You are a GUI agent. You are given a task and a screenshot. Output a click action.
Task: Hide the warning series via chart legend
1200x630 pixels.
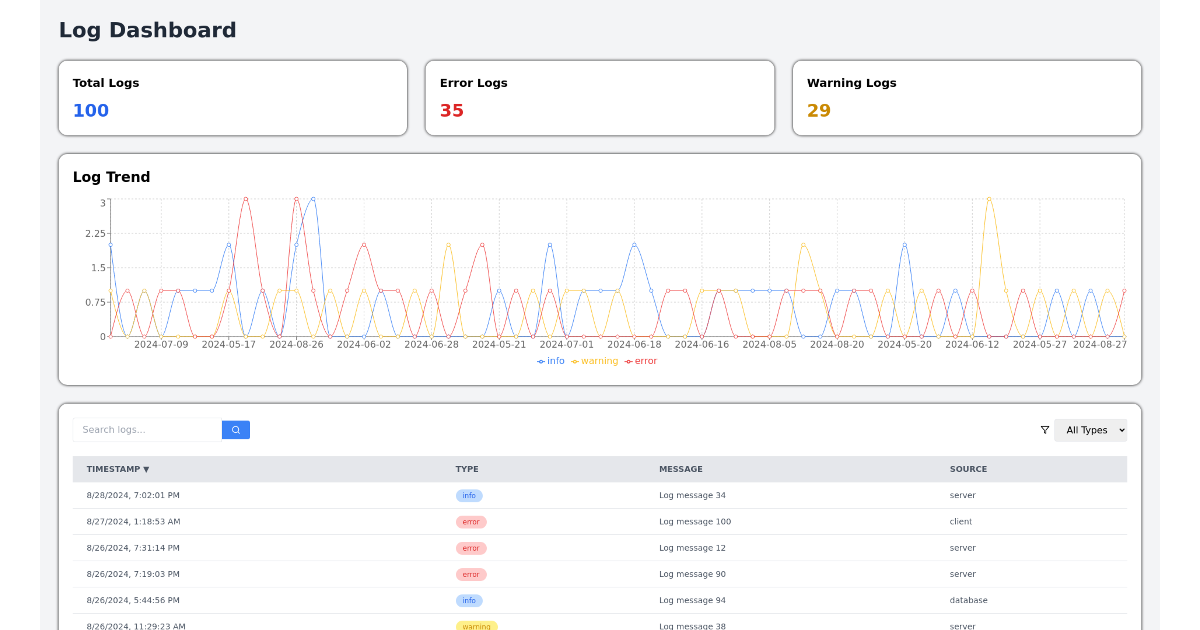coord(595,361)
